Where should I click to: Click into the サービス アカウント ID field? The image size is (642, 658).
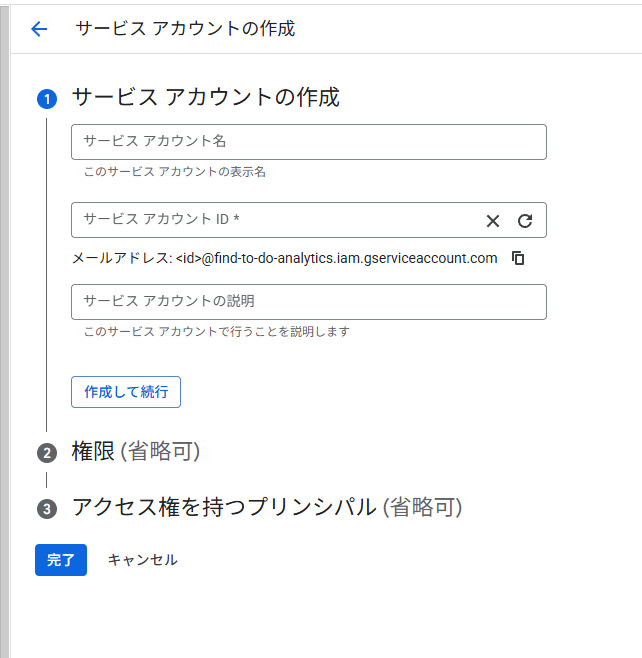coord(270,220)
